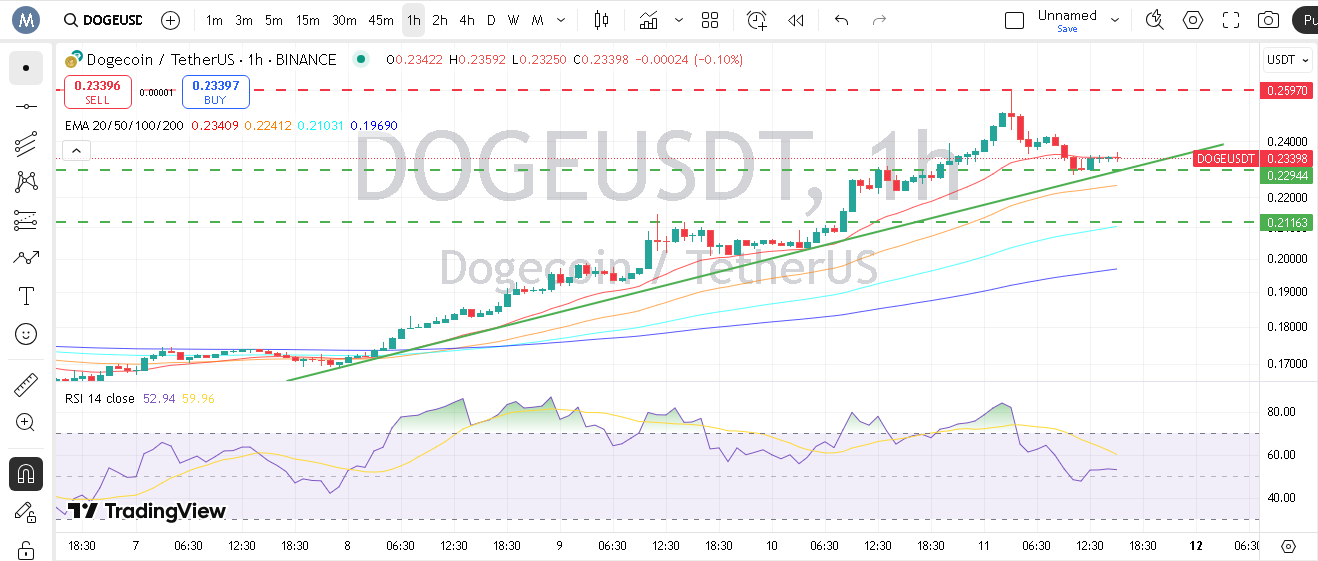Screen dimensions: 1318x561
Task: Switch to the daily D timeframe
Action: tap(491, 20)
